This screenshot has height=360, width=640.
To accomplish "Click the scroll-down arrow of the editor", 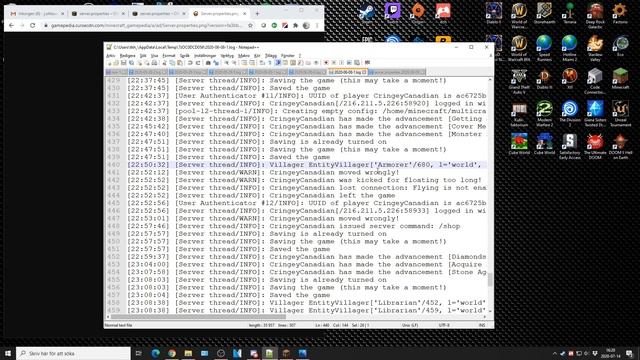I will tap(490, 311).
